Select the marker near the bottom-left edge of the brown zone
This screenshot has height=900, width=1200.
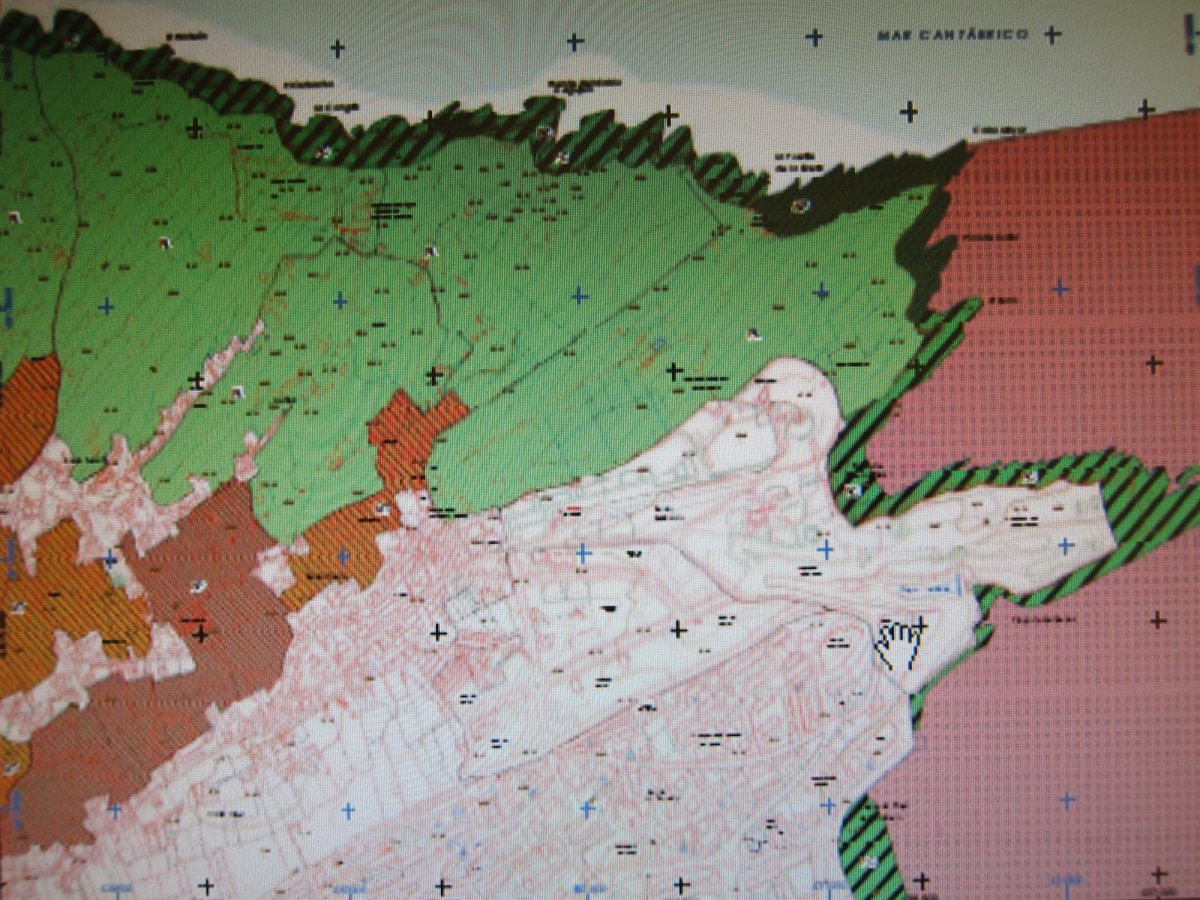coord(12,767)
